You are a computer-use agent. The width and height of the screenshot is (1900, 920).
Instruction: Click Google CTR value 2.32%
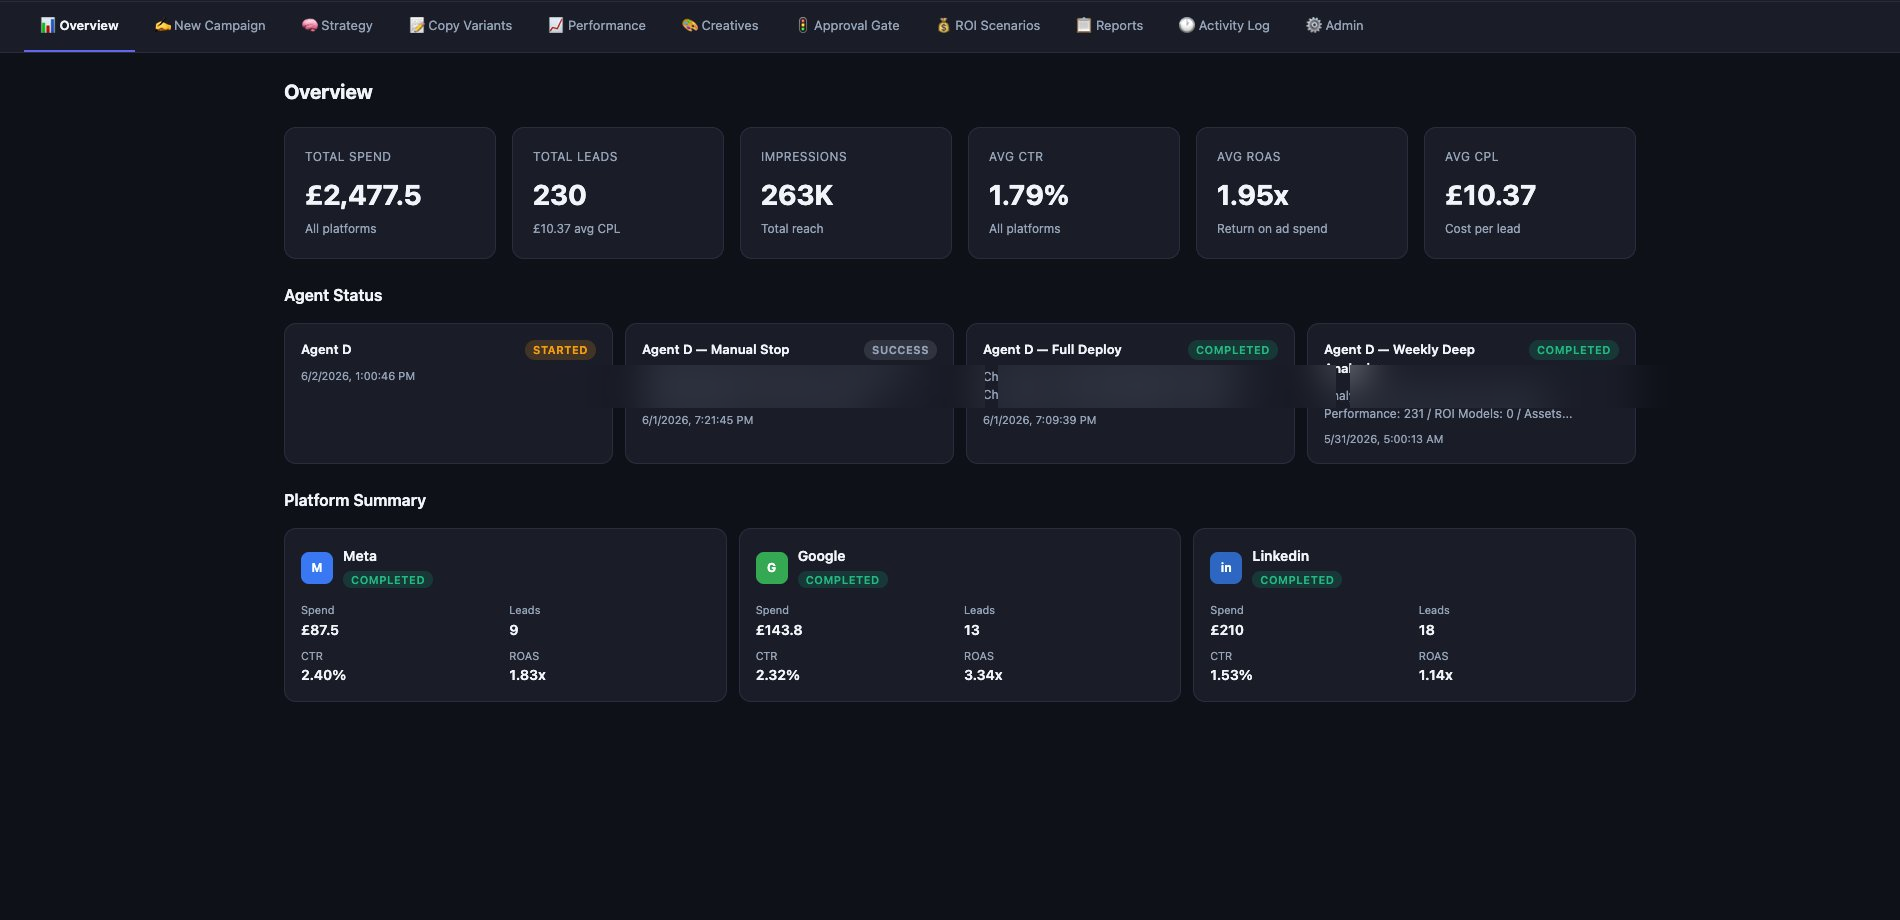(778, 675)
